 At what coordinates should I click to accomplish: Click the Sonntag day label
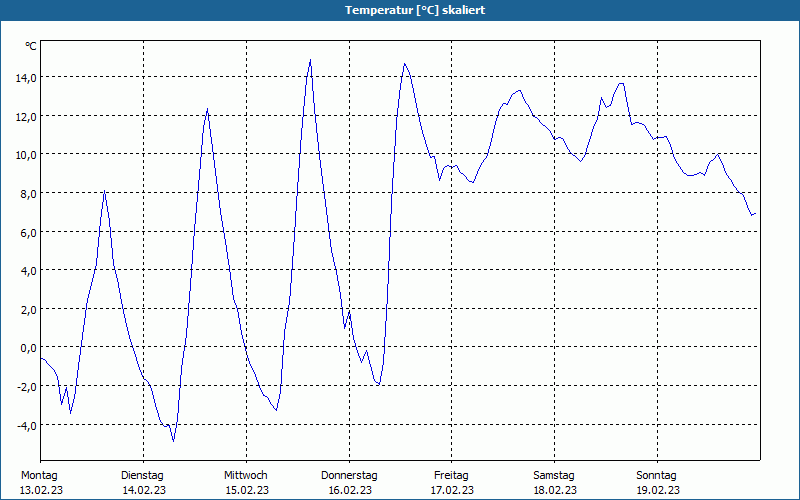[657, 476]
